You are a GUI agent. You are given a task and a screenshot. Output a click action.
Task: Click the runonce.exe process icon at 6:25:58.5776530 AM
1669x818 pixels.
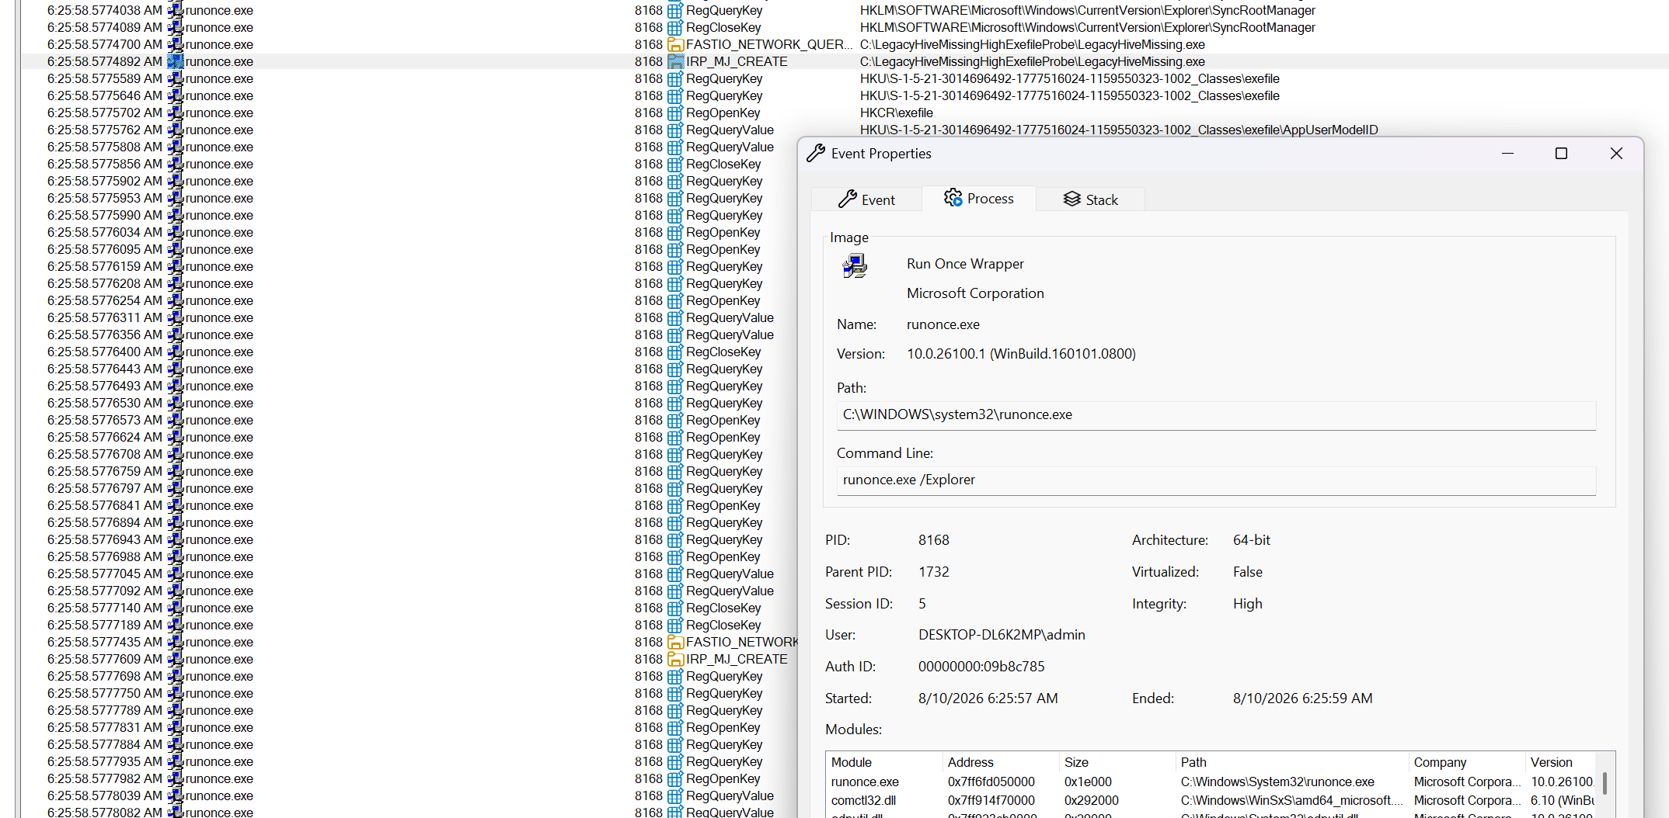(175, 403)
